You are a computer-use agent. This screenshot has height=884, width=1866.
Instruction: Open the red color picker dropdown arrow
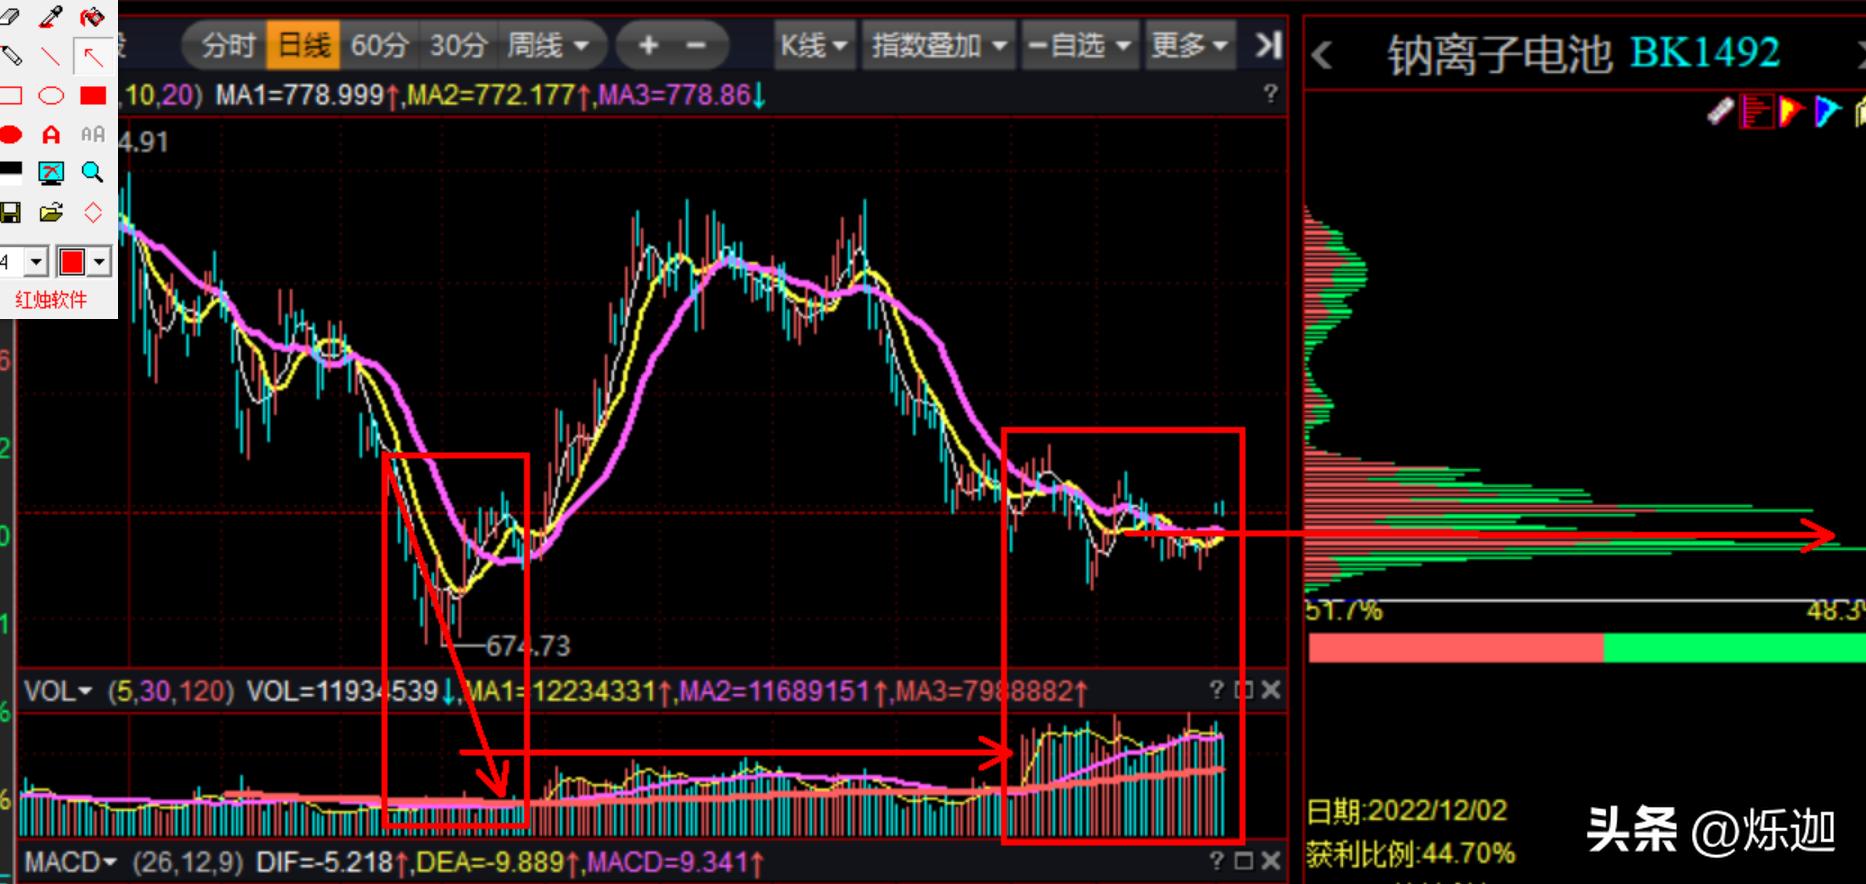(x=99, y=262)
